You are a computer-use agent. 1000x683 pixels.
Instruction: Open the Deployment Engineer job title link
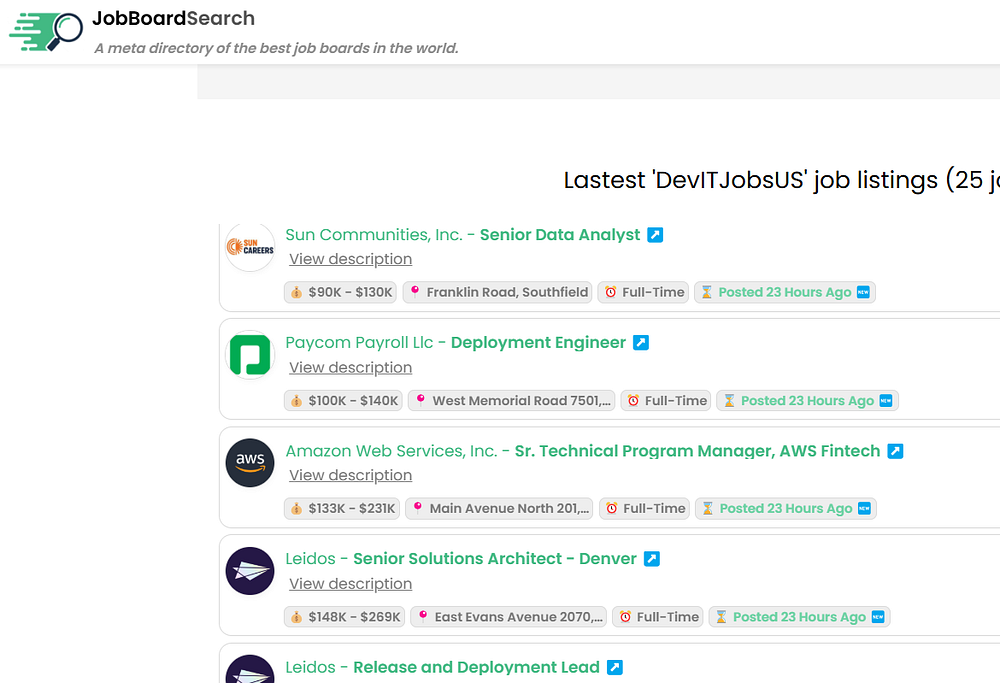pos(538,343)
